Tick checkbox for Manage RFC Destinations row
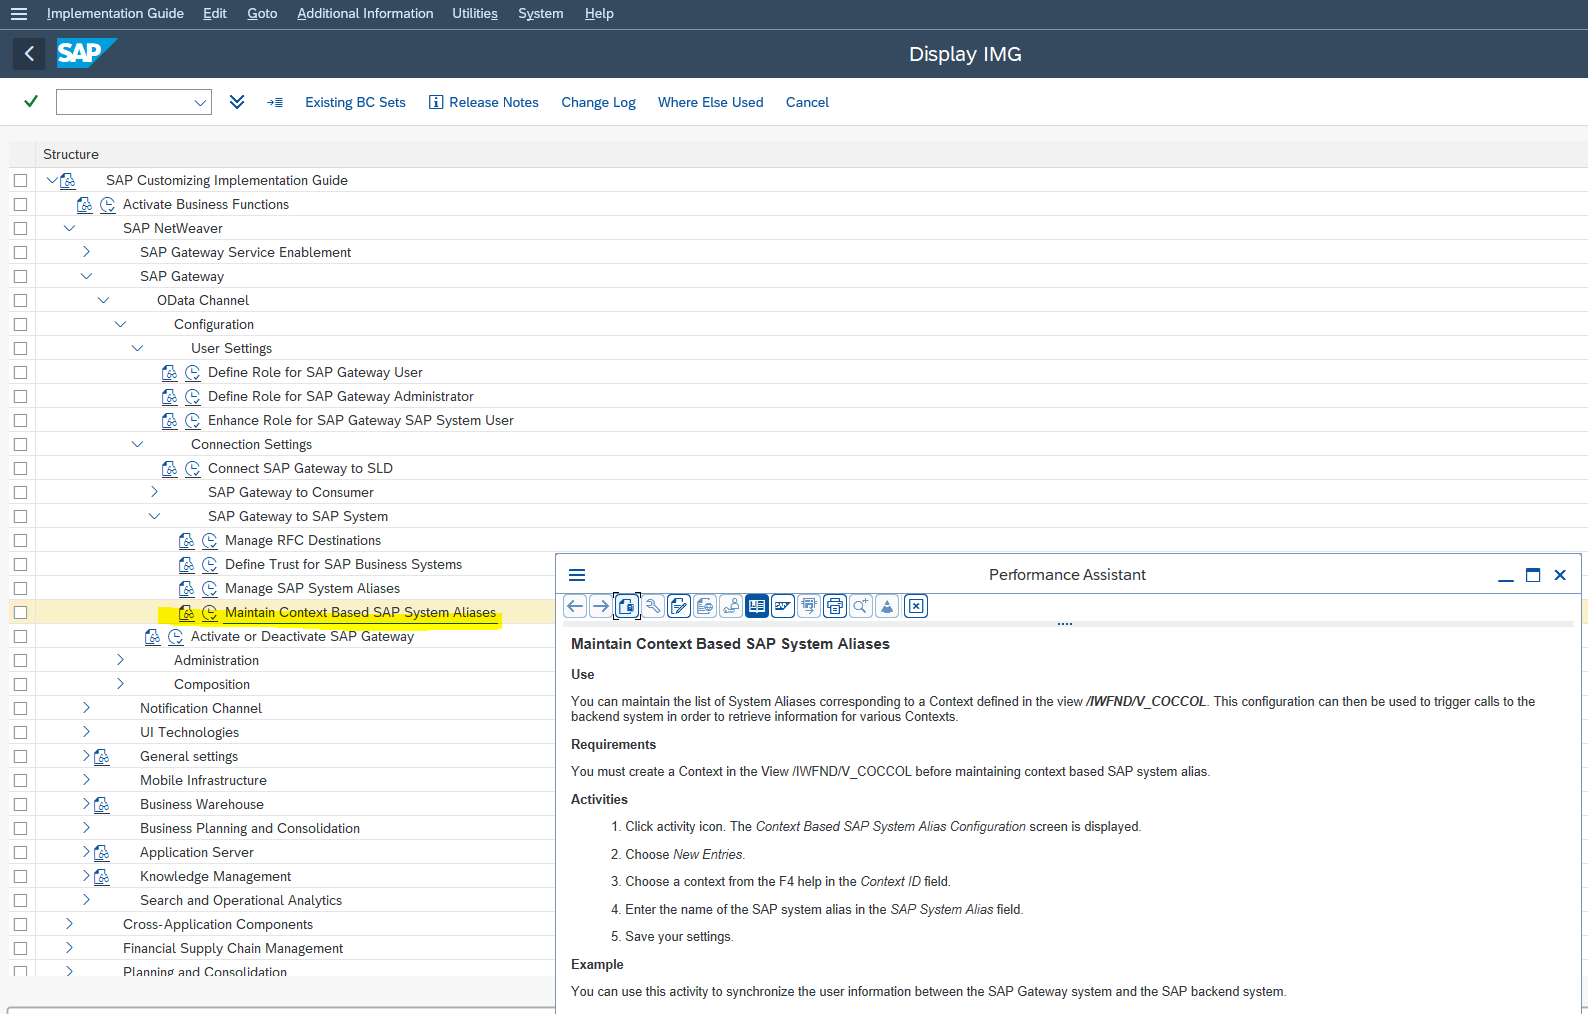1588x1014 pixels. pos(20,540)
